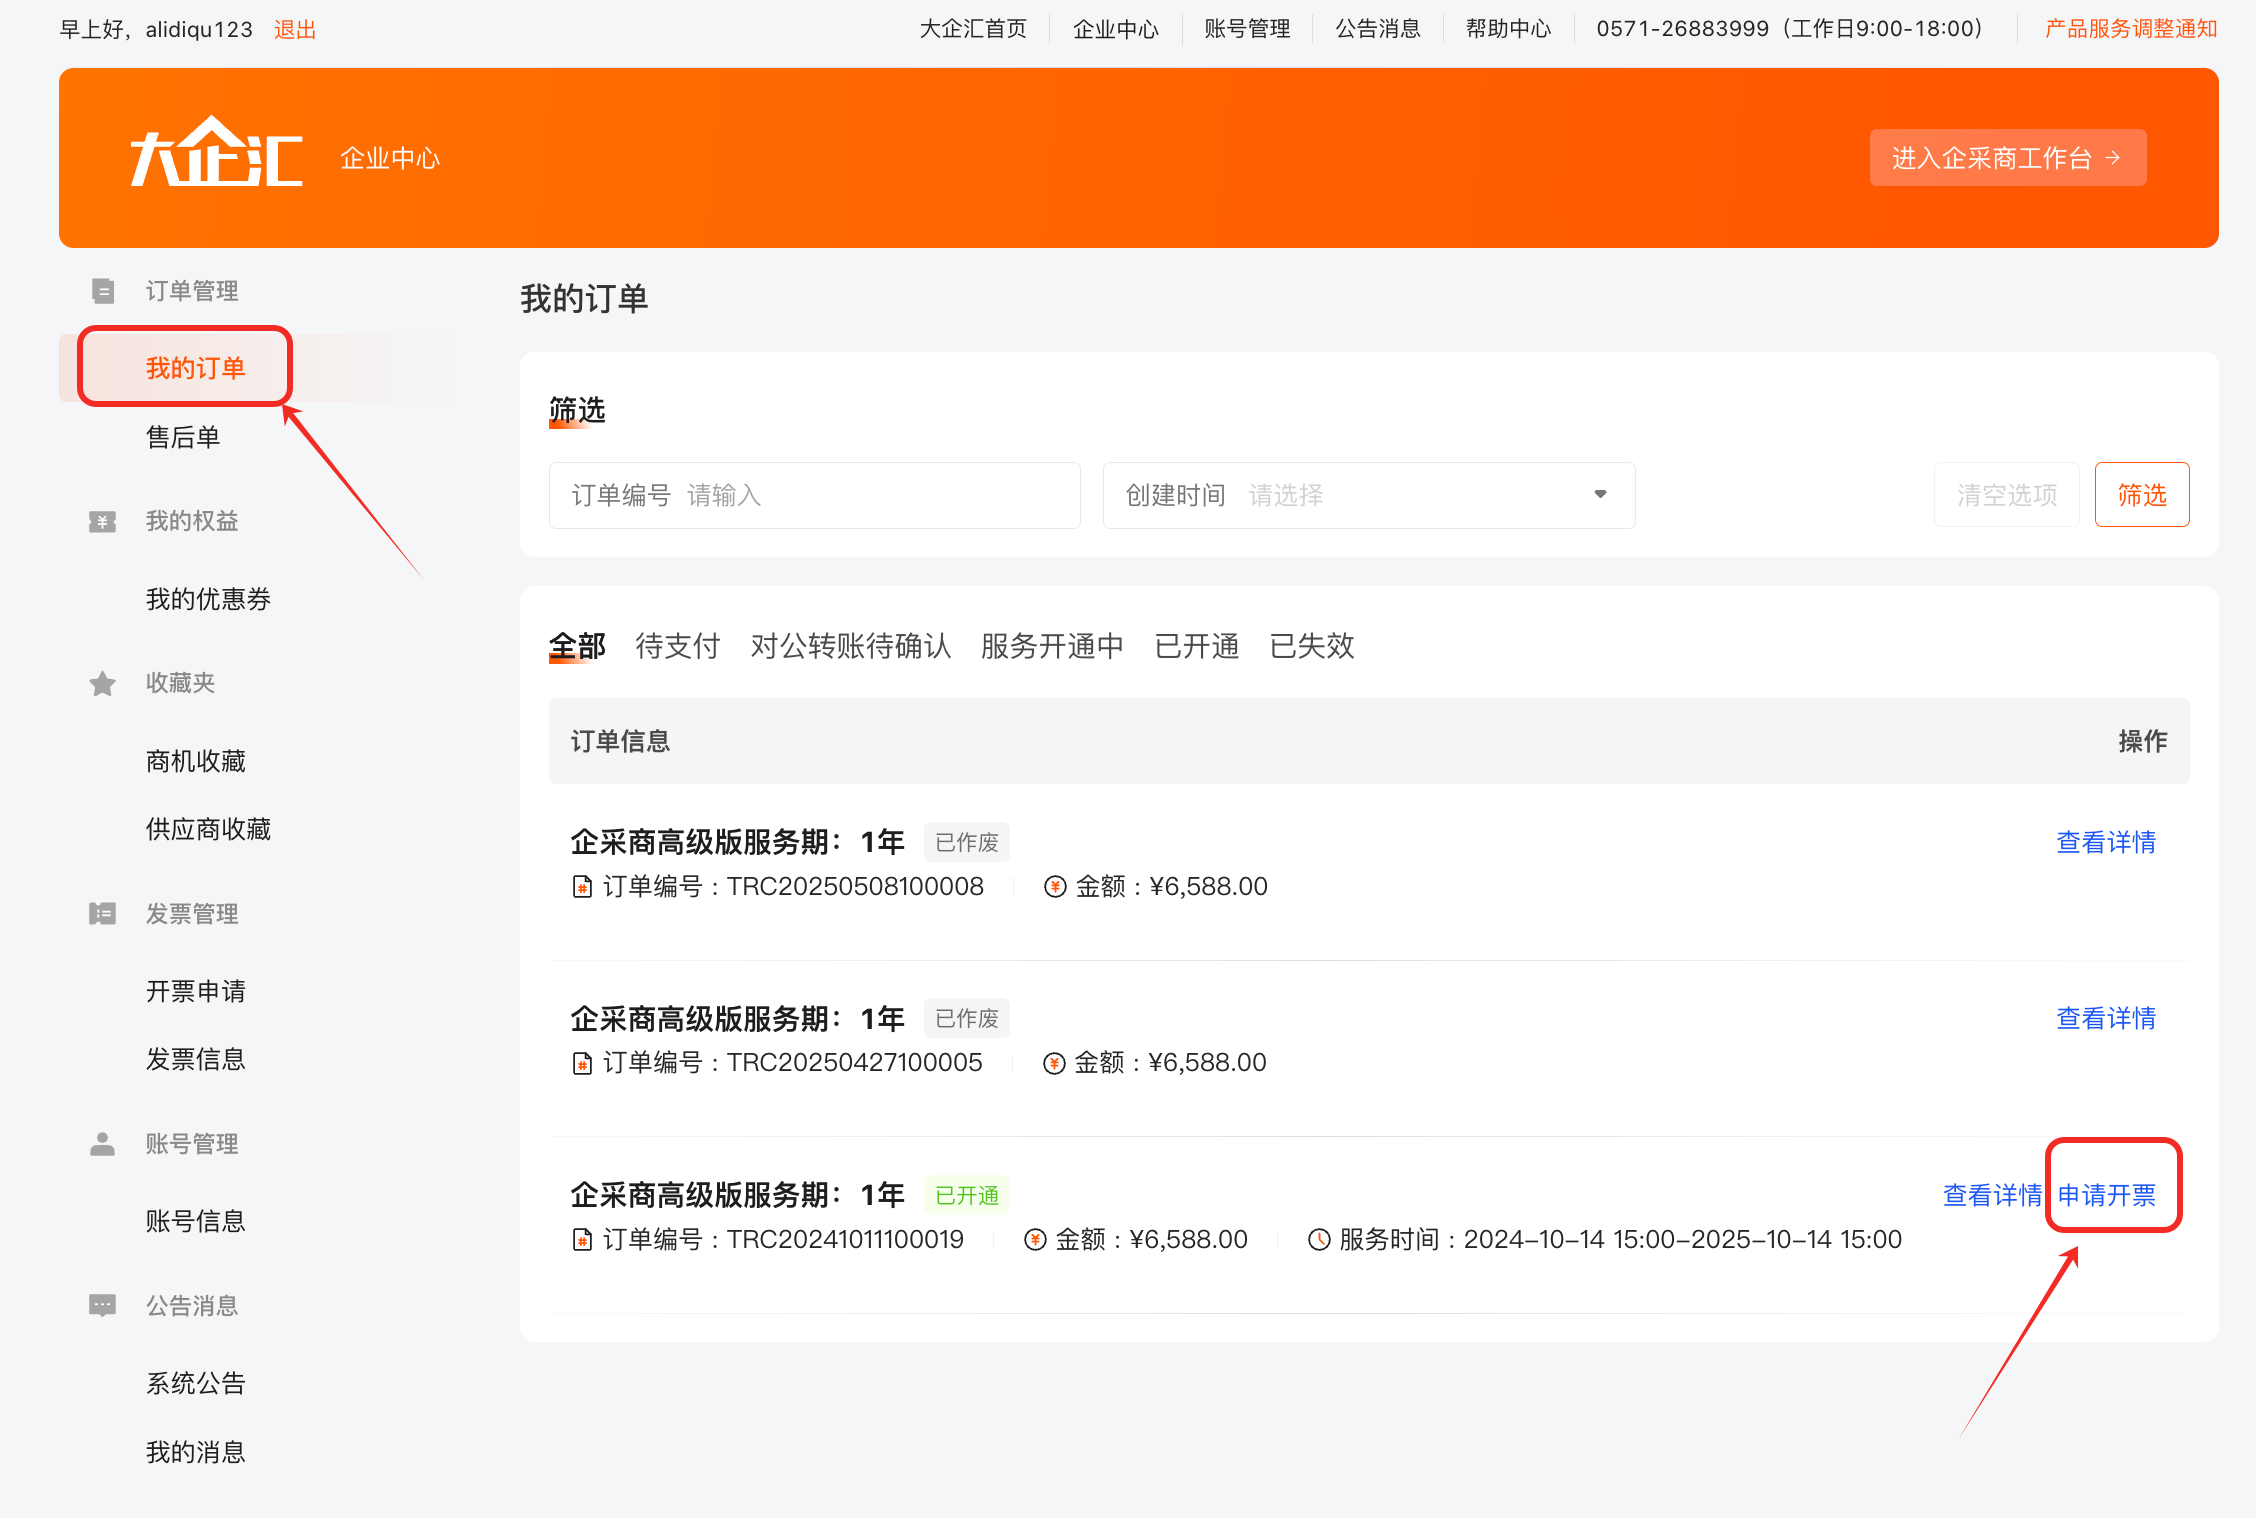Screen dimensions: 2256x1518
Task: Switch to the 已失效 tab
Action: tap(1312, 646)
